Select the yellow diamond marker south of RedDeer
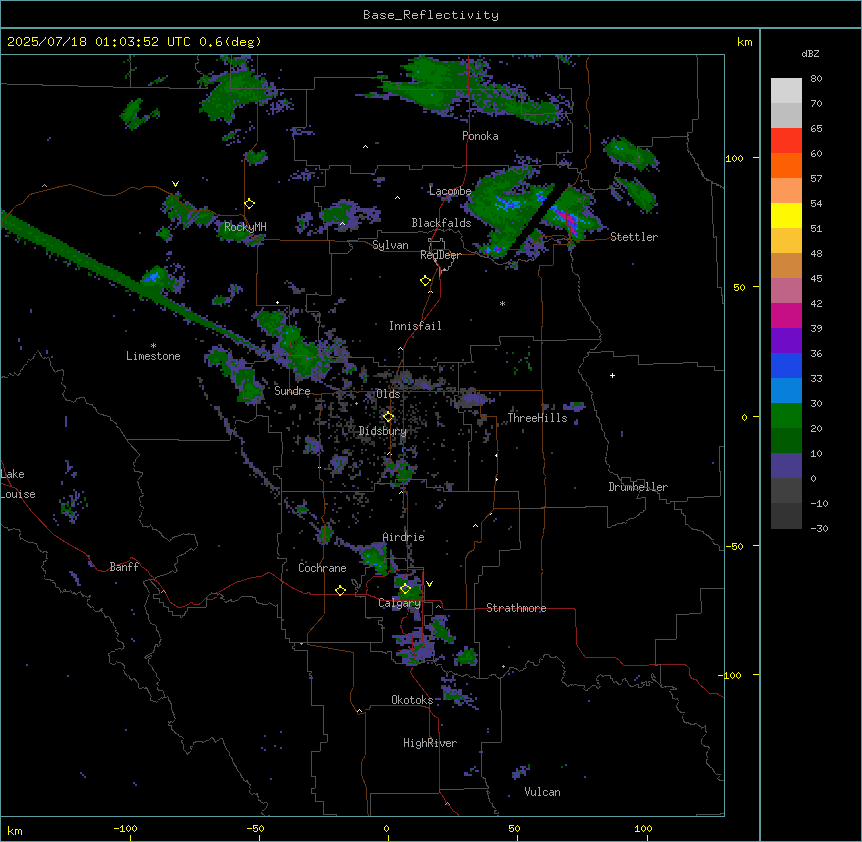 pyautogui.click(x=426, y=281)
